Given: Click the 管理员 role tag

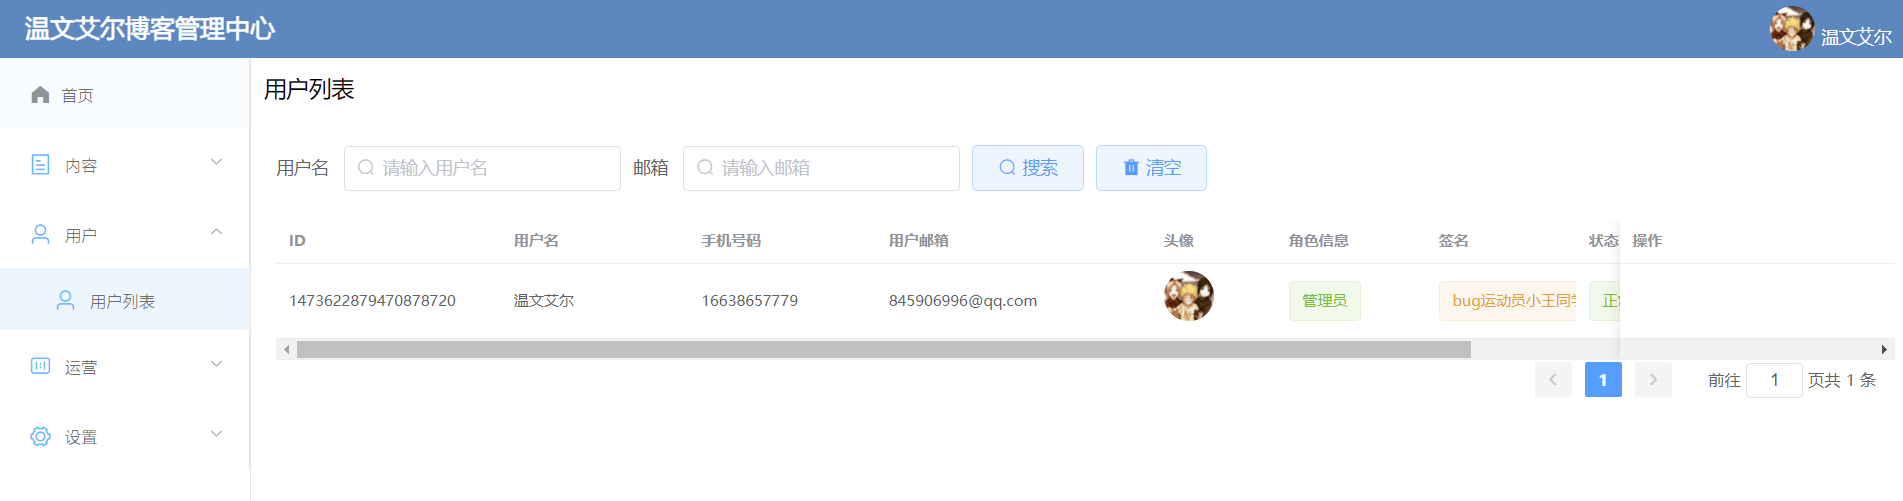Looking at the screenshot, I should (1324, 301).
